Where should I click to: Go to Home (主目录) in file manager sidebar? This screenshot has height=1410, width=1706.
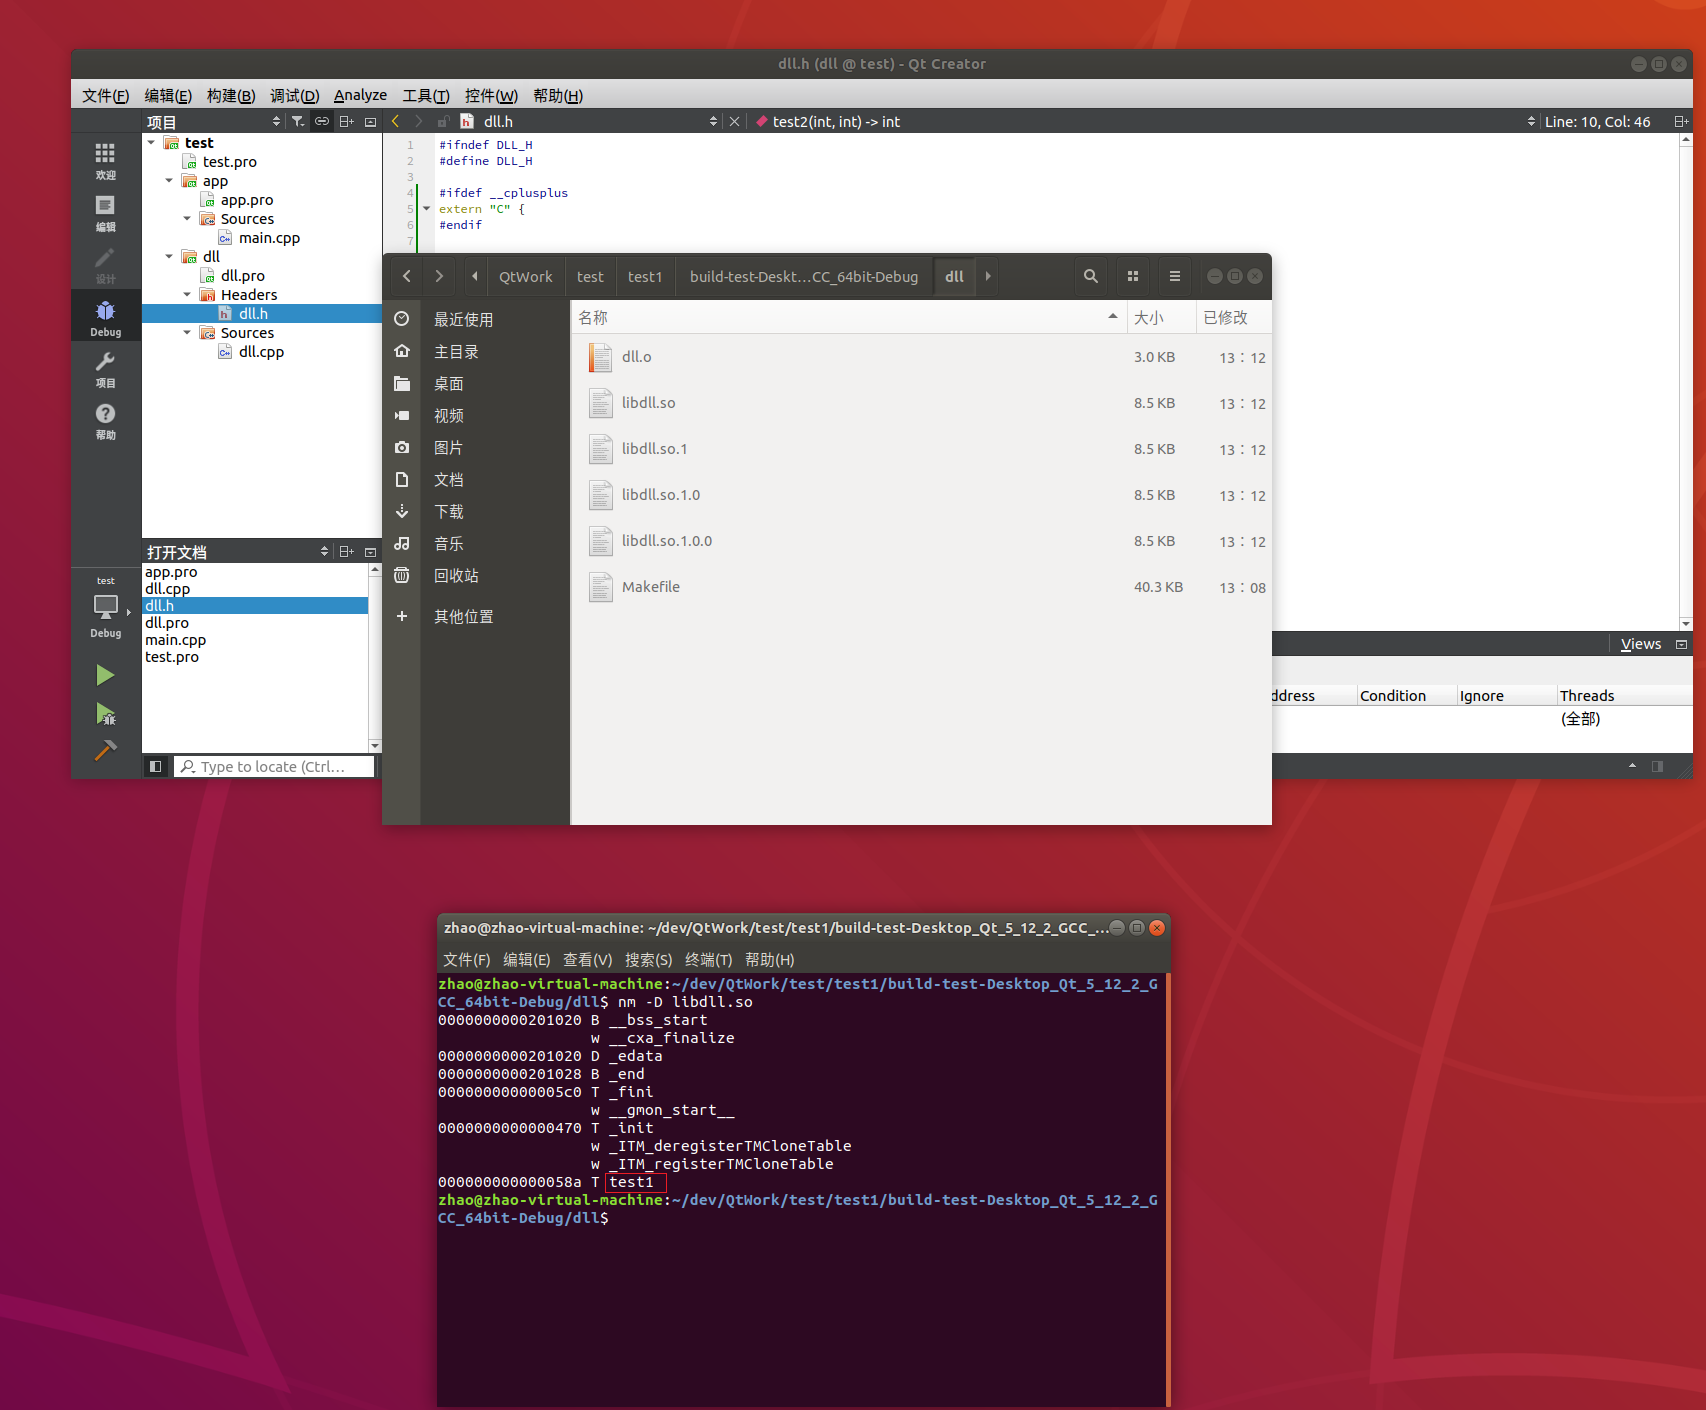point(476,351)
